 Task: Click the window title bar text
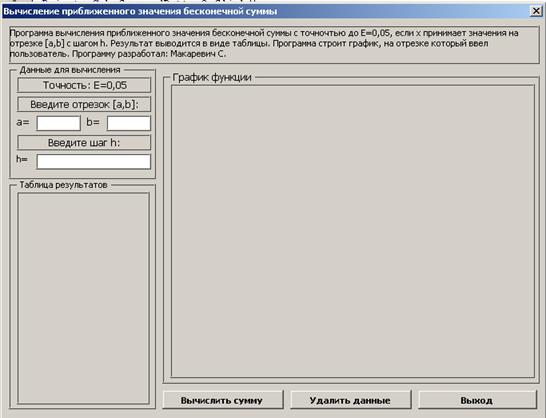click(x=140, y=11)
